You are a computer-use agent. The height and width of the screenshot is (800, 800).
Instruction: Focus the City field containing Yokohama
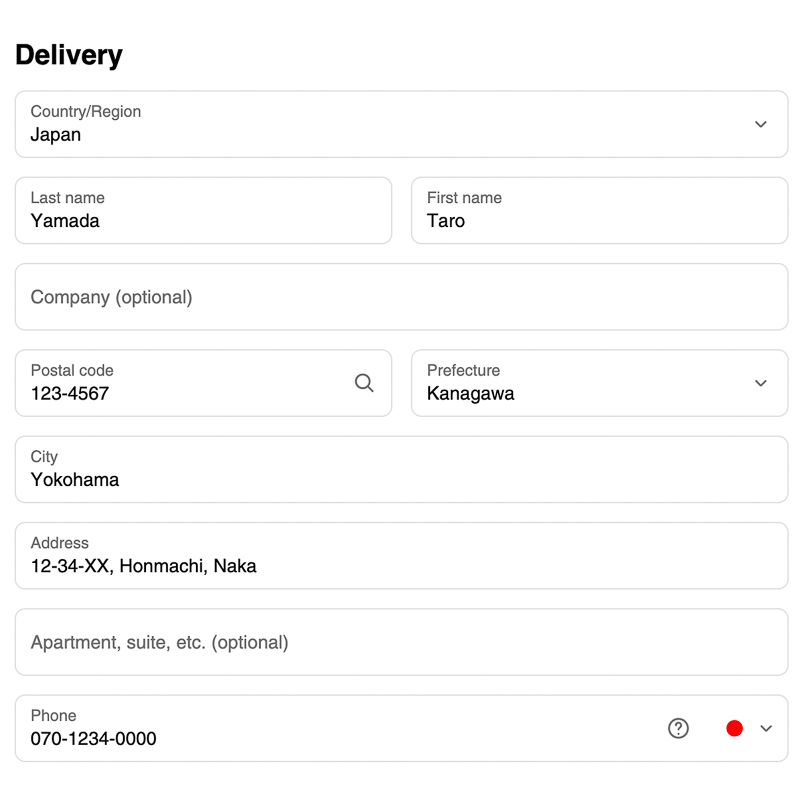[x=402, y=469]
